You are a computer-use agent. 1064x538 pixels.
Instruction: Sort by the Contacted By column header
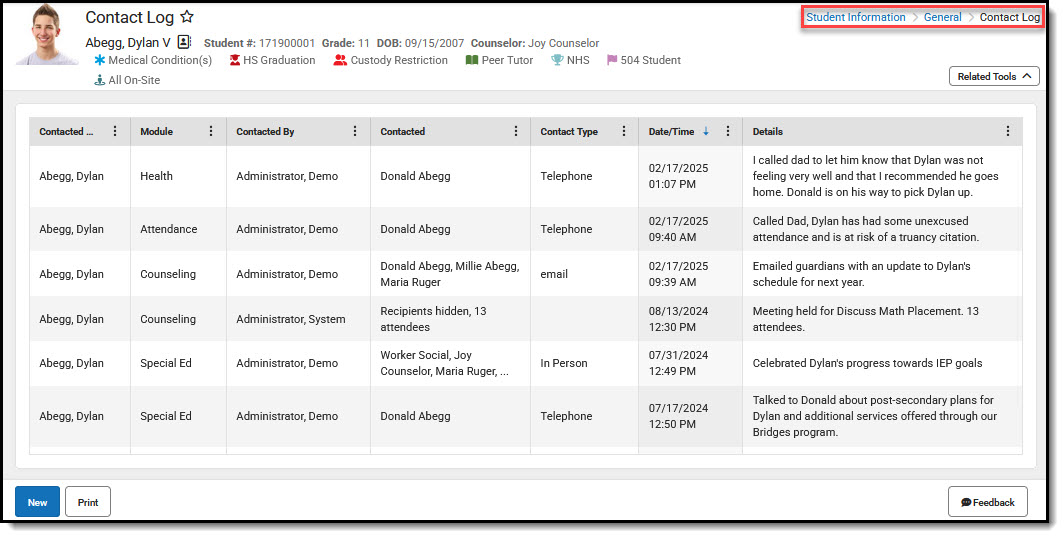[265, 132]
